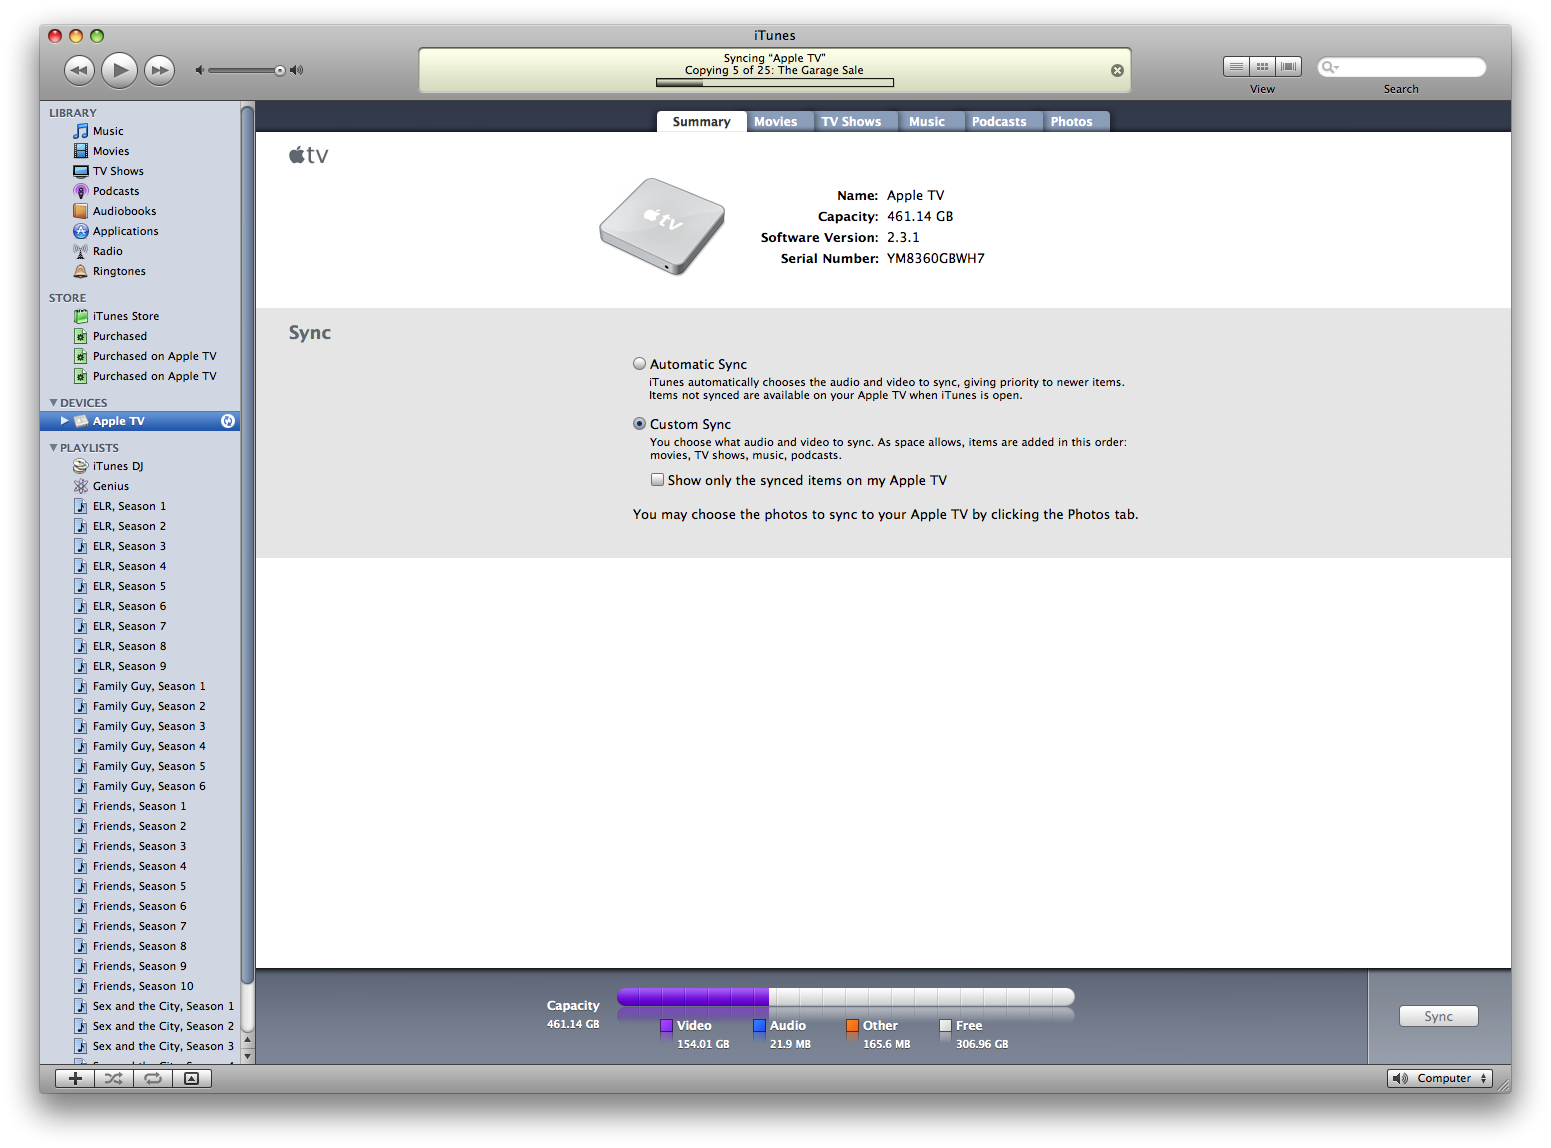Open the Genius playlist
The width and height of the screenshot is (1551, 1148).
140,486
